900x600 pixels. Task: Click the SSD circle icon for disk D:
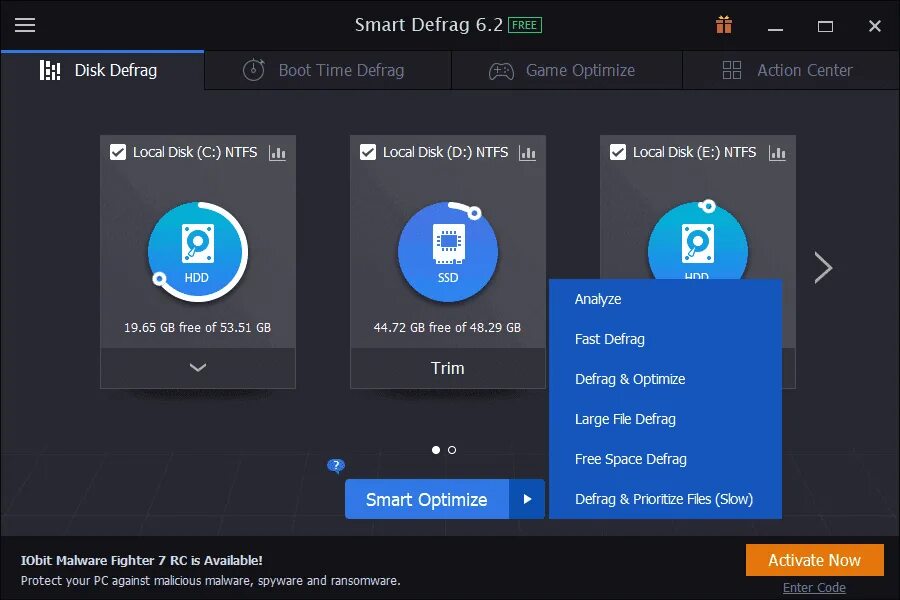(448, 251)
